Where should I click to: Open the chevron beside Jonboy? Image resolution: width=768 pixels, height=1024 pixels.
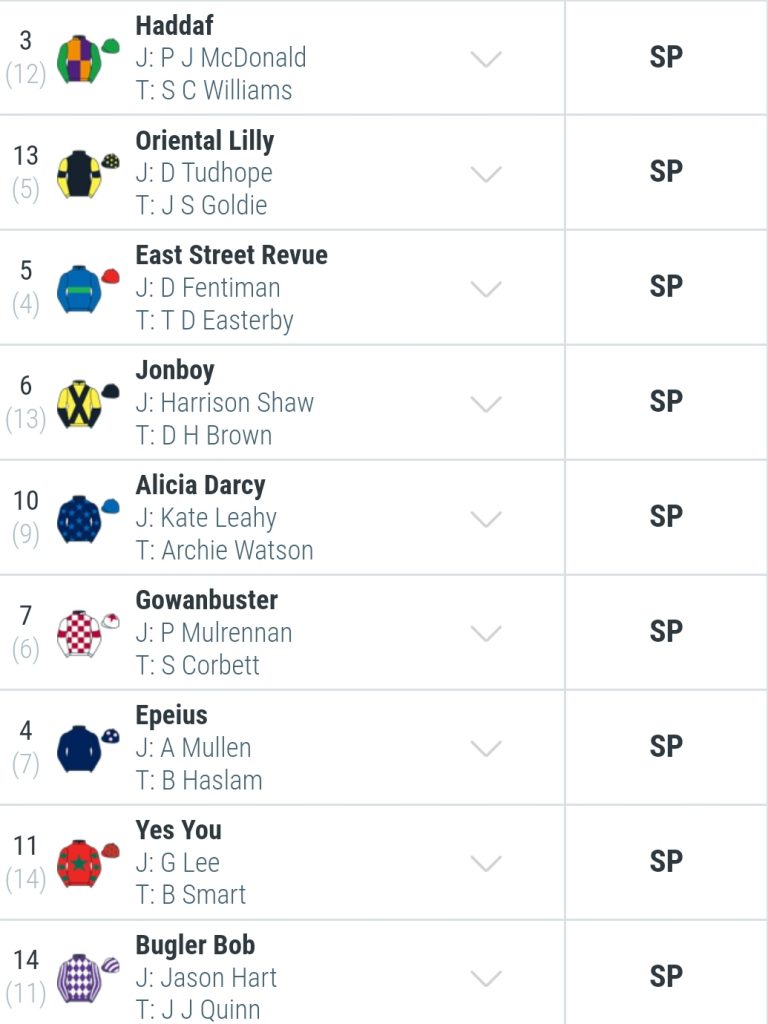[486, 404]
